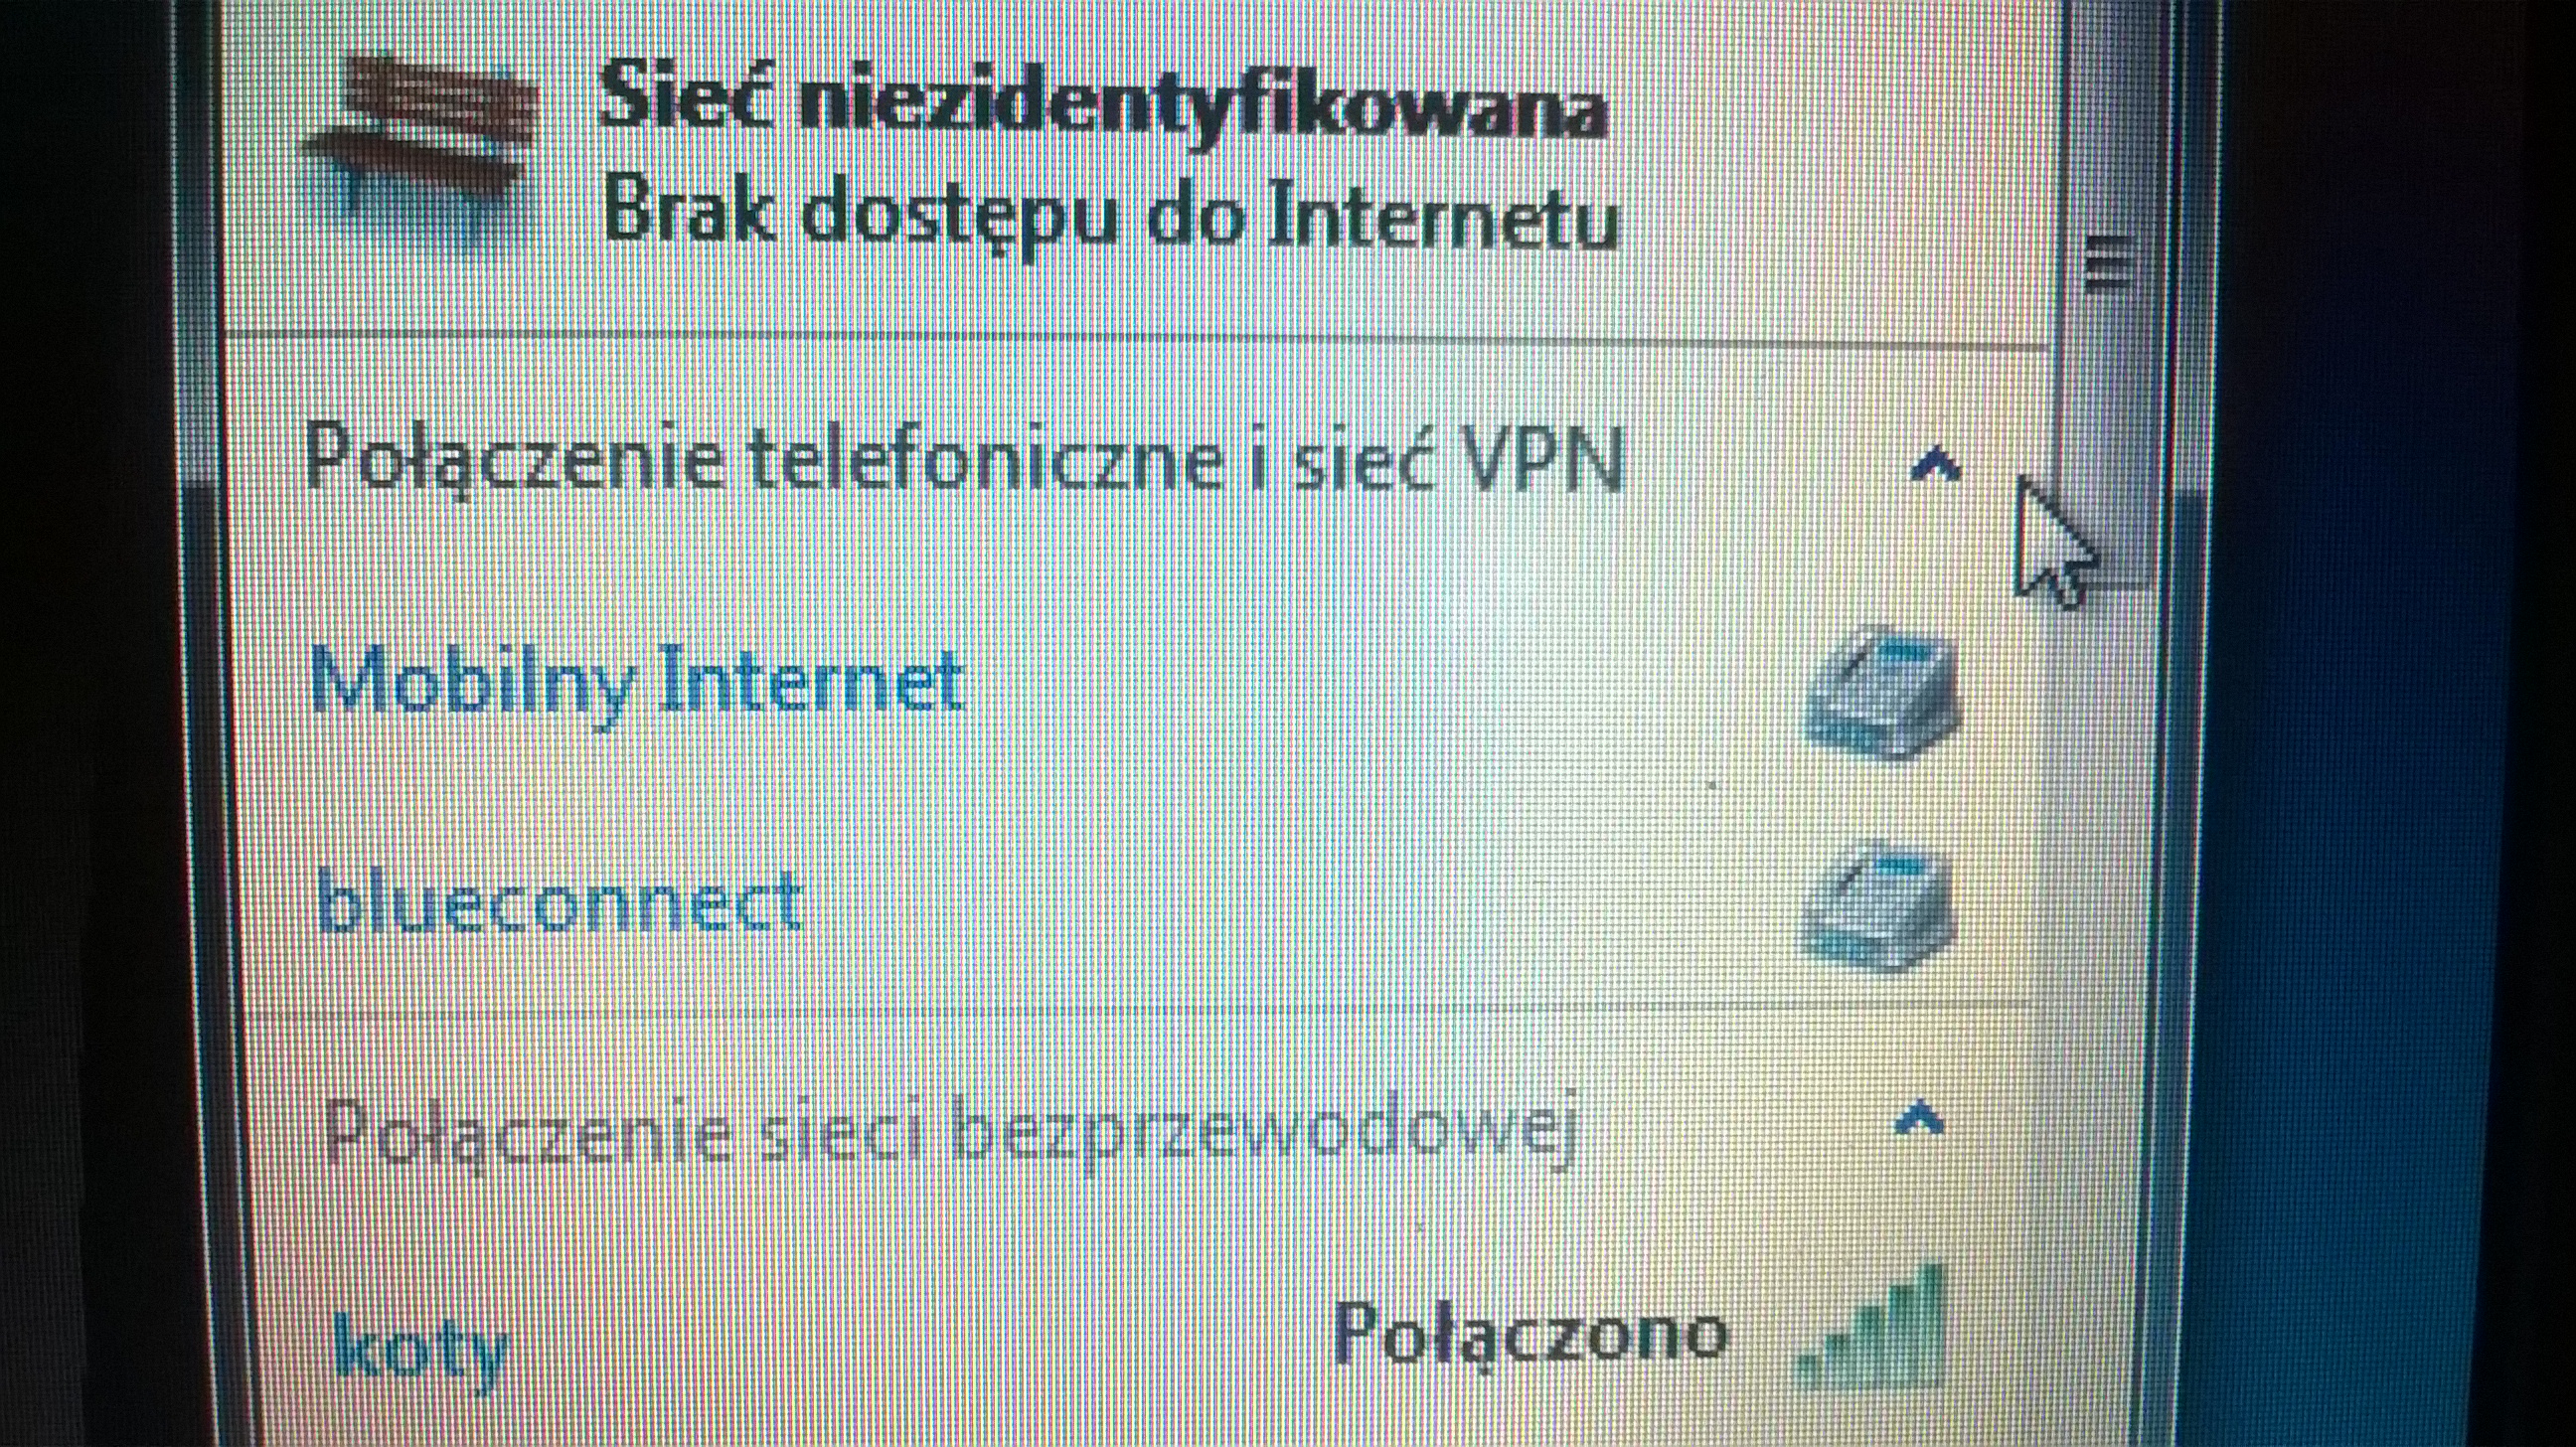Collapse the Połączenie telefoniczne i sieć VPN chevron
This screenshot has height=1447, width=2576.
pos(1934,466)
